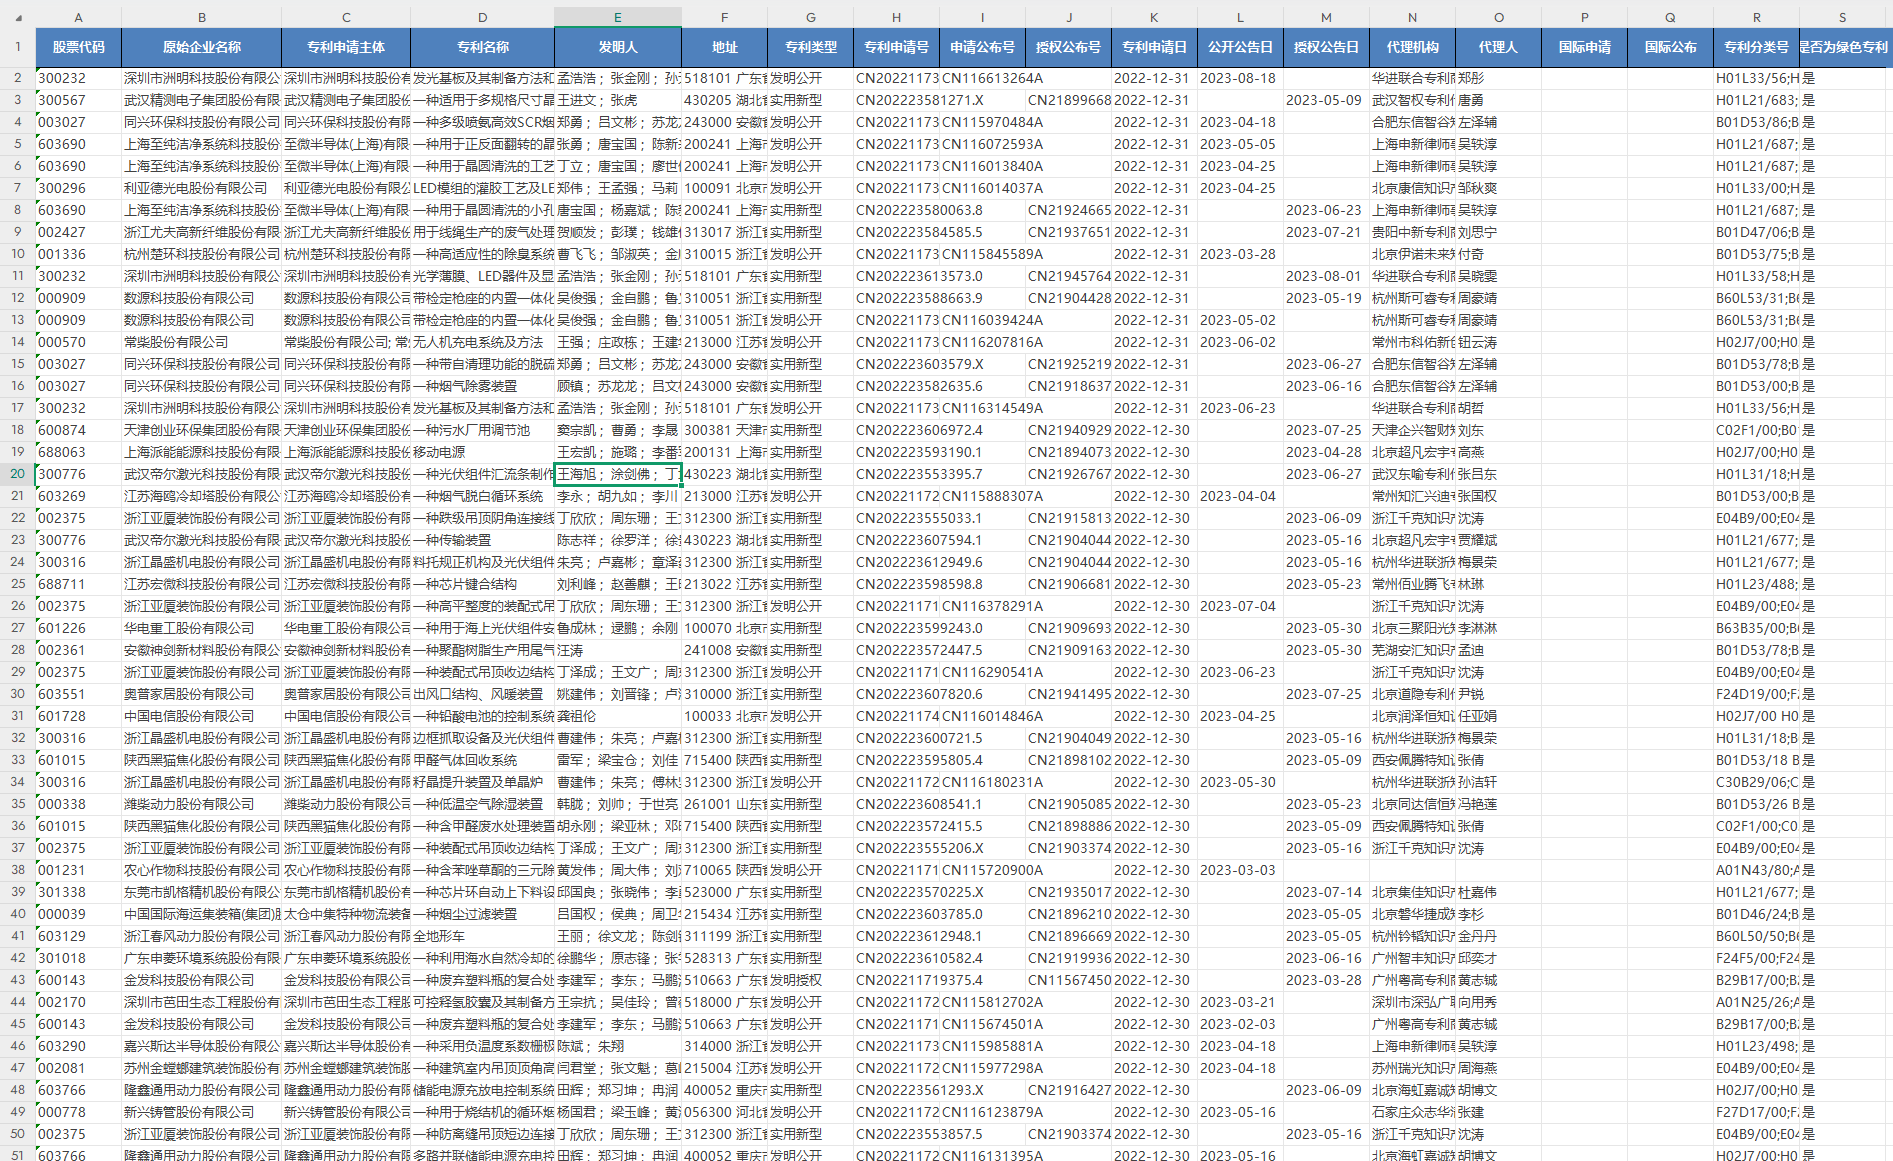Select the 地址 header cell

725,47
